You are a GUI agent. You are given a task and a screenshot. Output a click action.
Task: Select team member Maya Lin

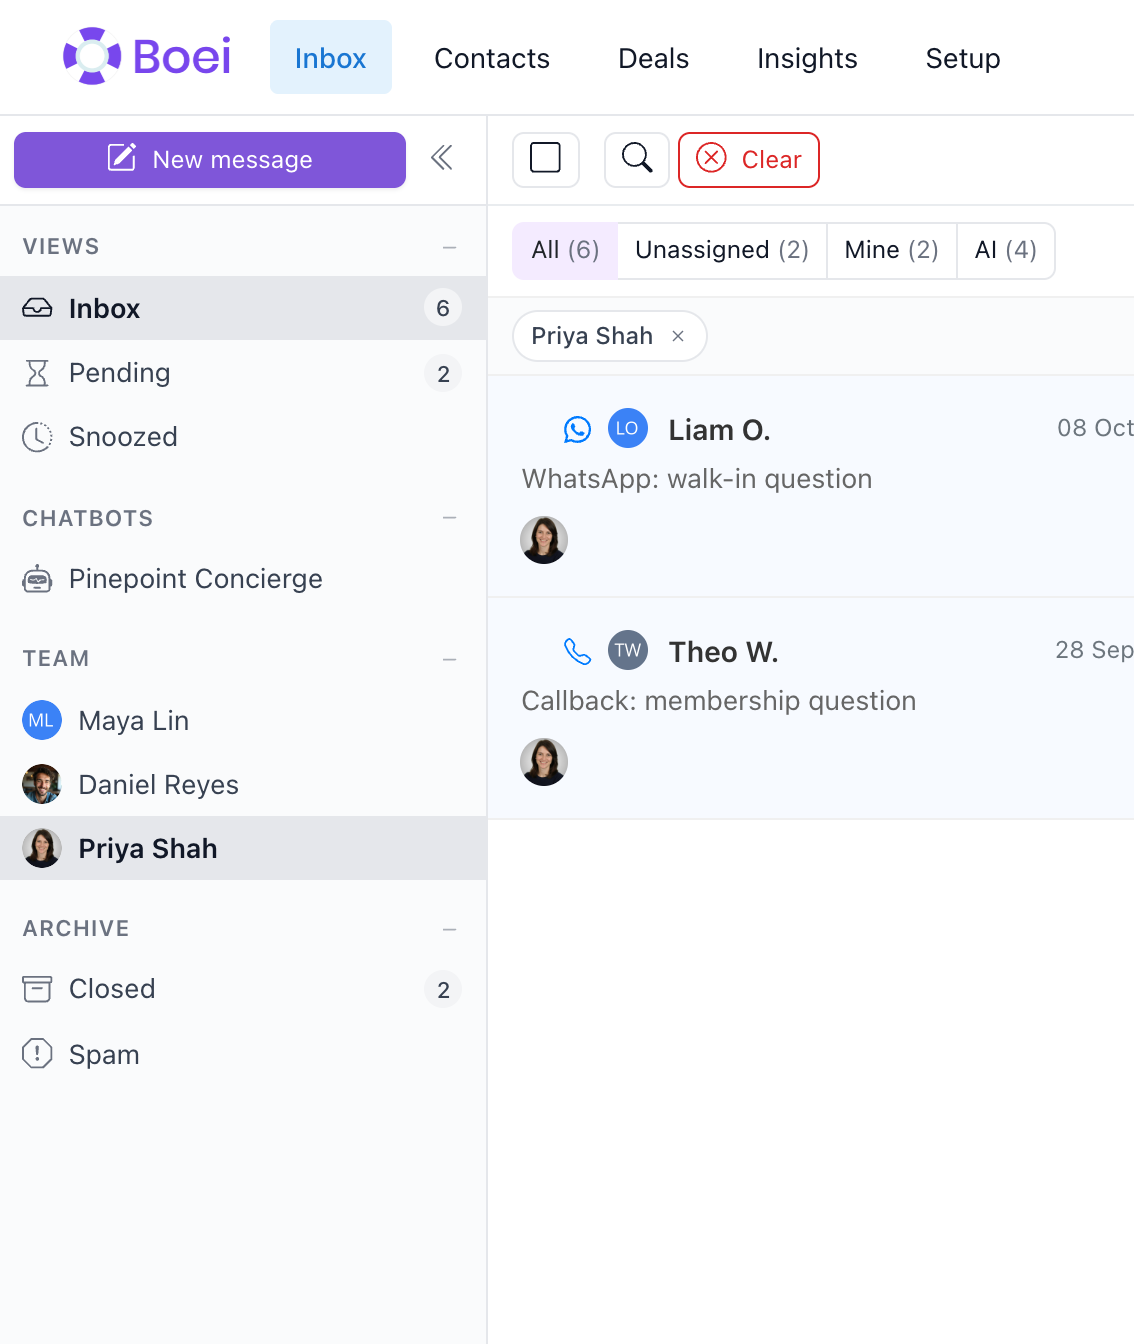pyautogui.click(x=243, y=721)
